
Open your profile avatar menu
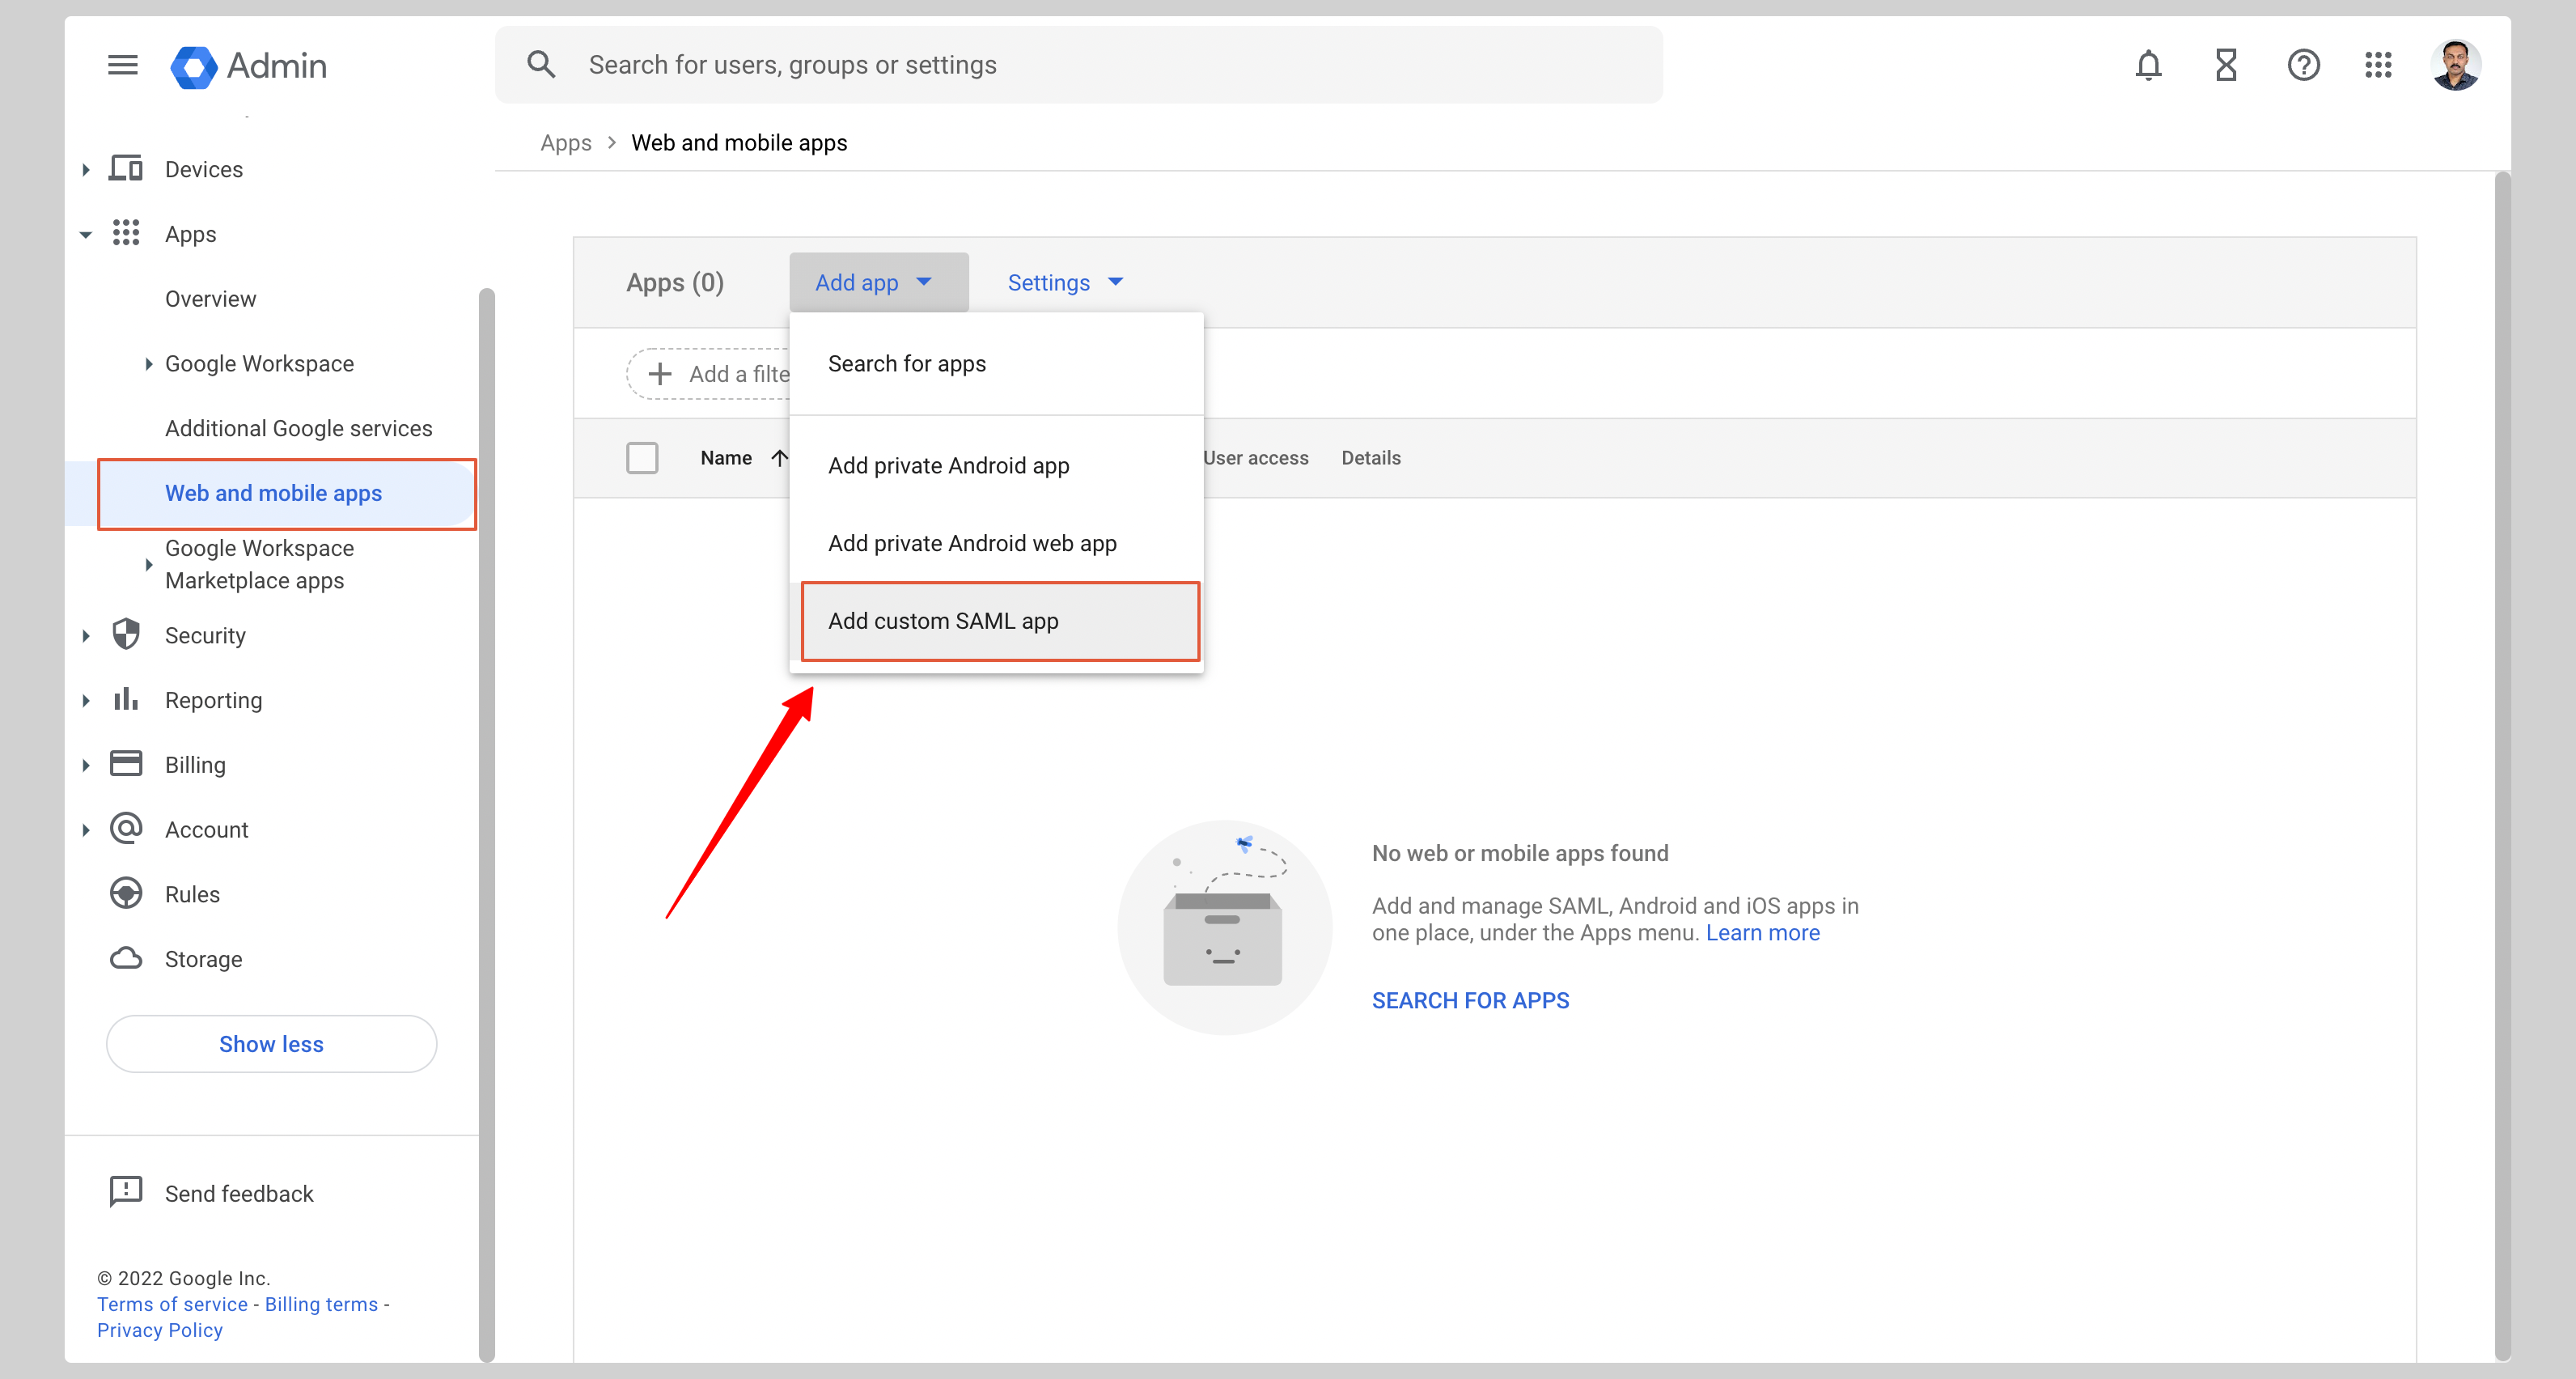[x=2456, y=64]
